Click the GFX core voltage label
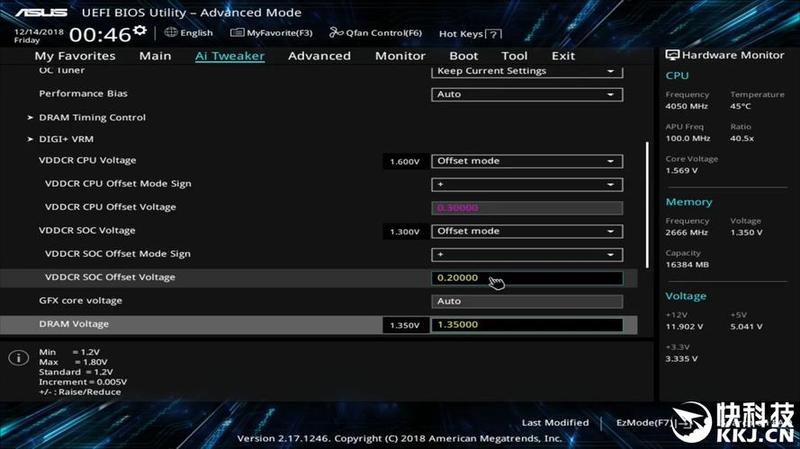800x449 pixels. (81, 301)
